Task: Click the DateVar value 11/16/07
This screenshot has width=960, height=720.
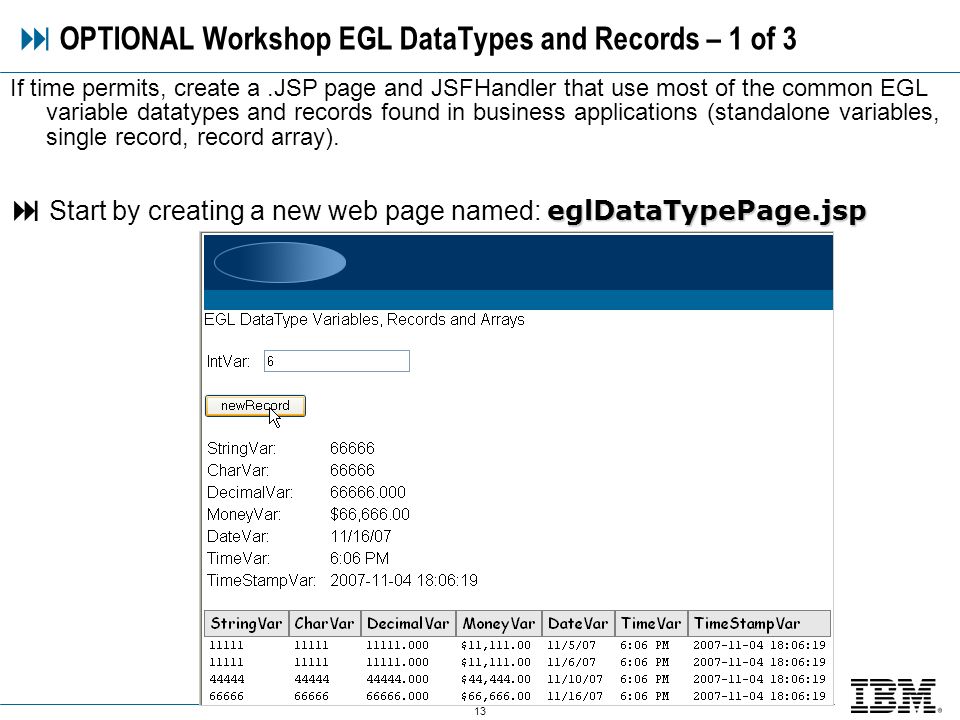Action: [361, 536]
